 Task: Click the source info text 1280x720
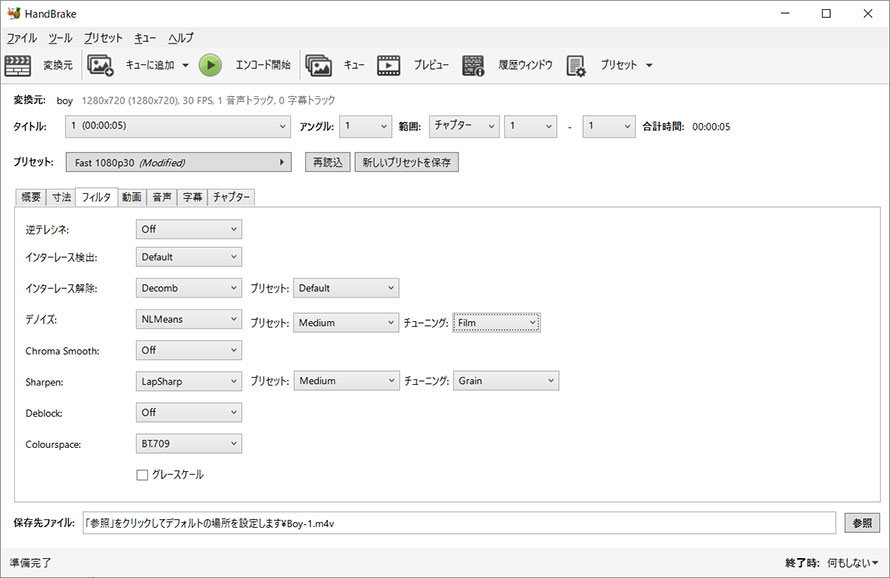click(208, 100)
